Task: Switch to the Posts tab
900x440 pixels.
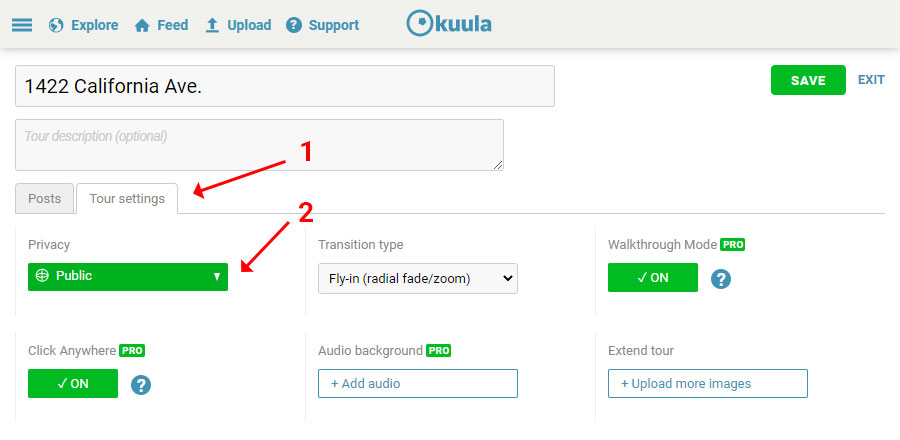Action: [x=45, y=198]
